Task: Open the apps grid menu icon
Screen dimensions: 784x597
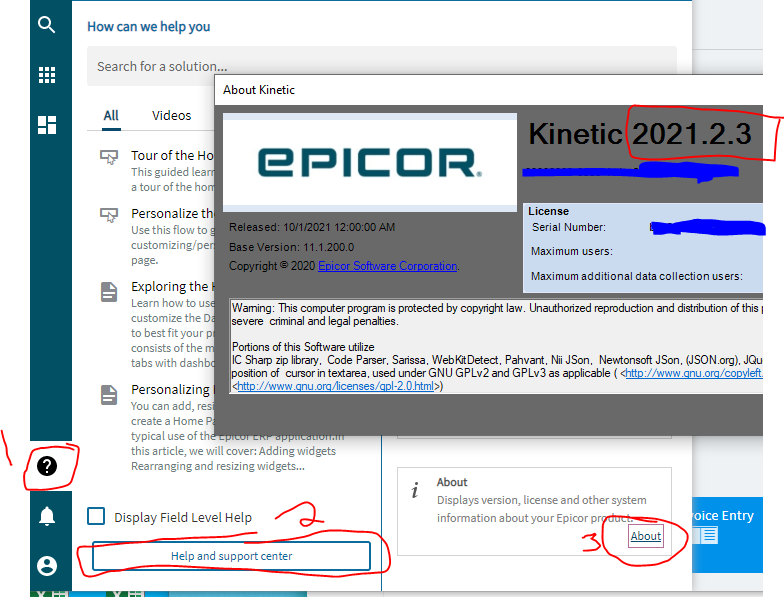Action: point(46,75)
